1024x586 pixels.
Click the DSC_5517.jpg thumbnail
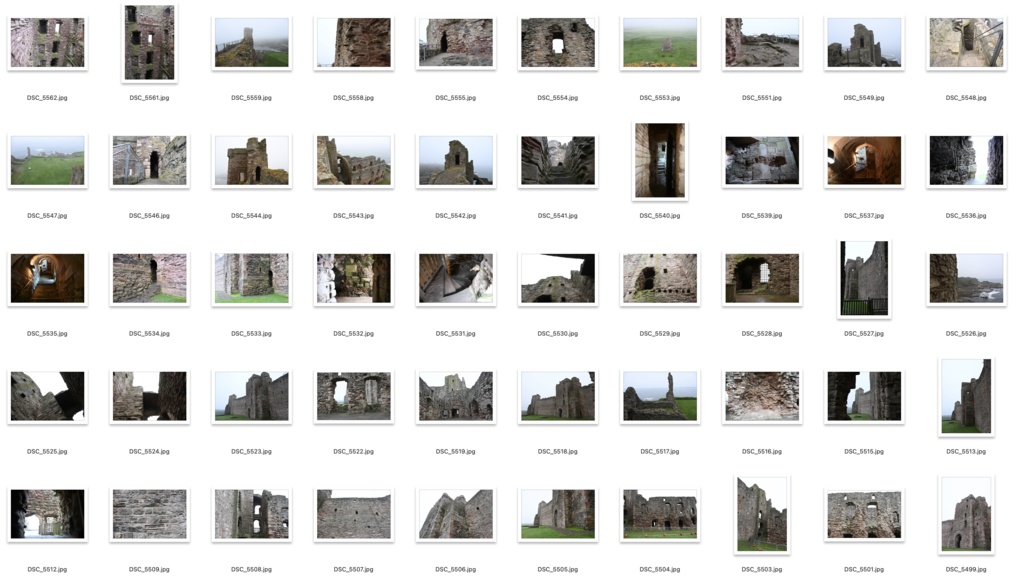click(660, 396)
